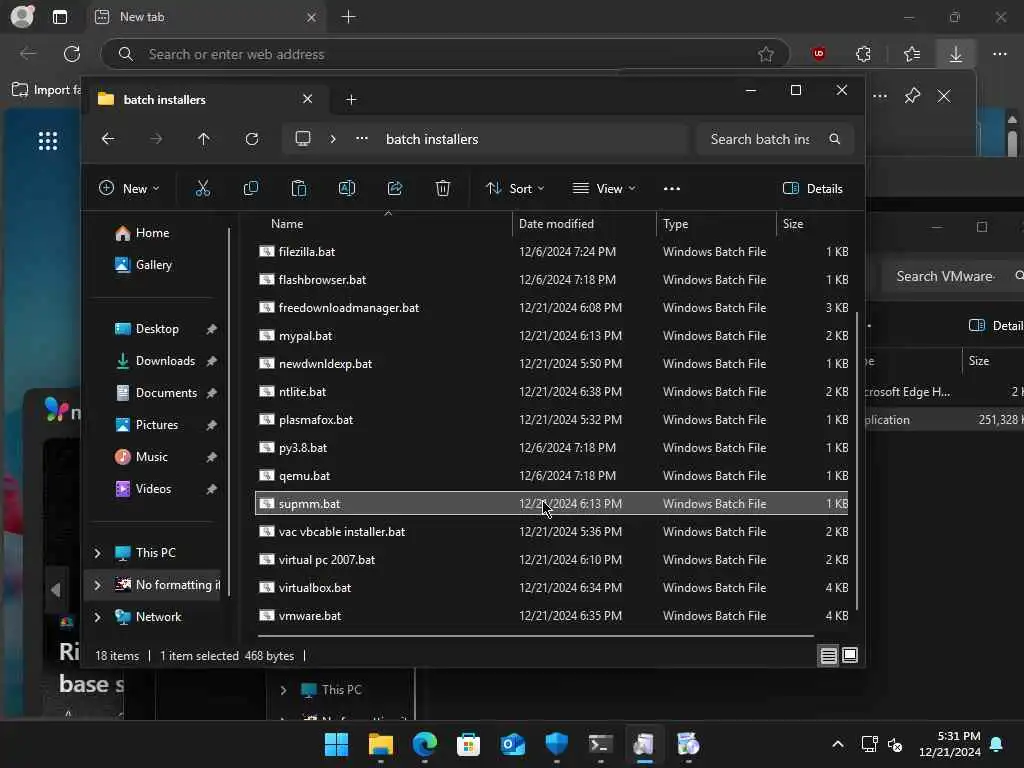The height and width of the screenshot is (768, 1024).
Task: Open Edge Downloads button
Action: [955, 54]
